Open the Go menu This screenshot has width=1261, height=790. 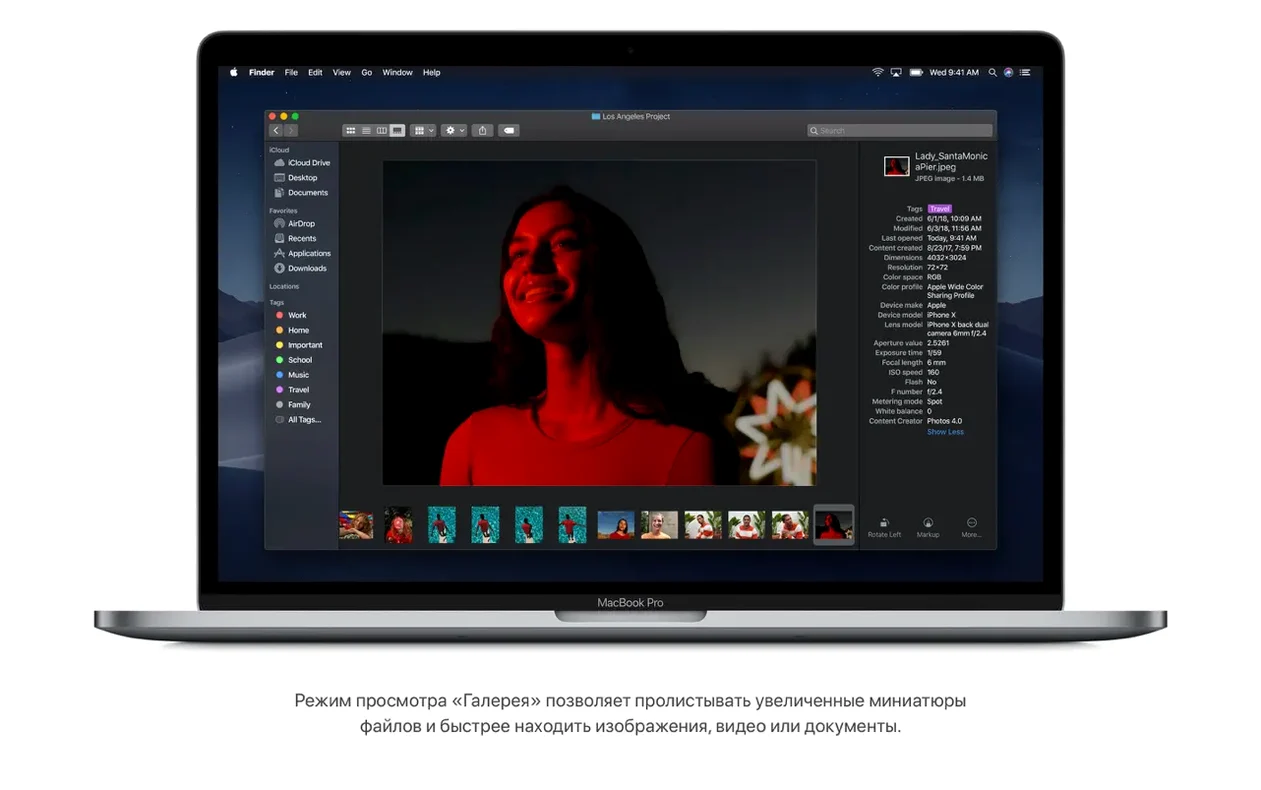click(367, 72)
